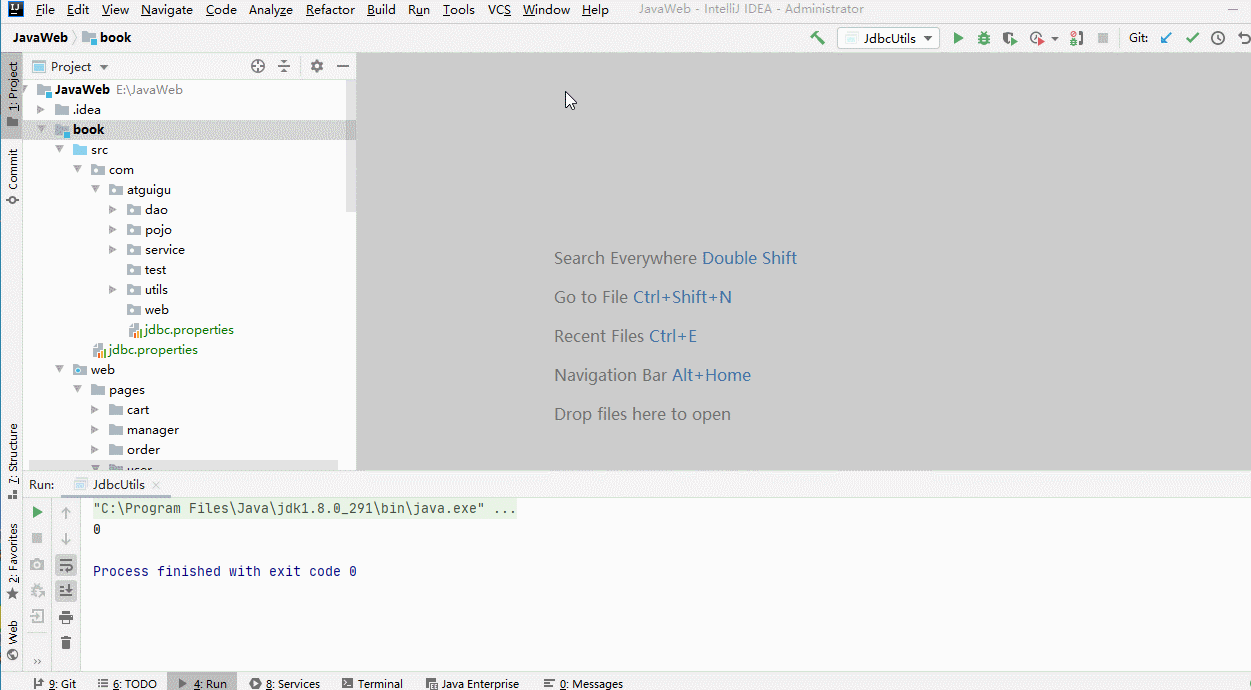
Task: Show more Run panel actions chevrons
Action: click(37, 661)
